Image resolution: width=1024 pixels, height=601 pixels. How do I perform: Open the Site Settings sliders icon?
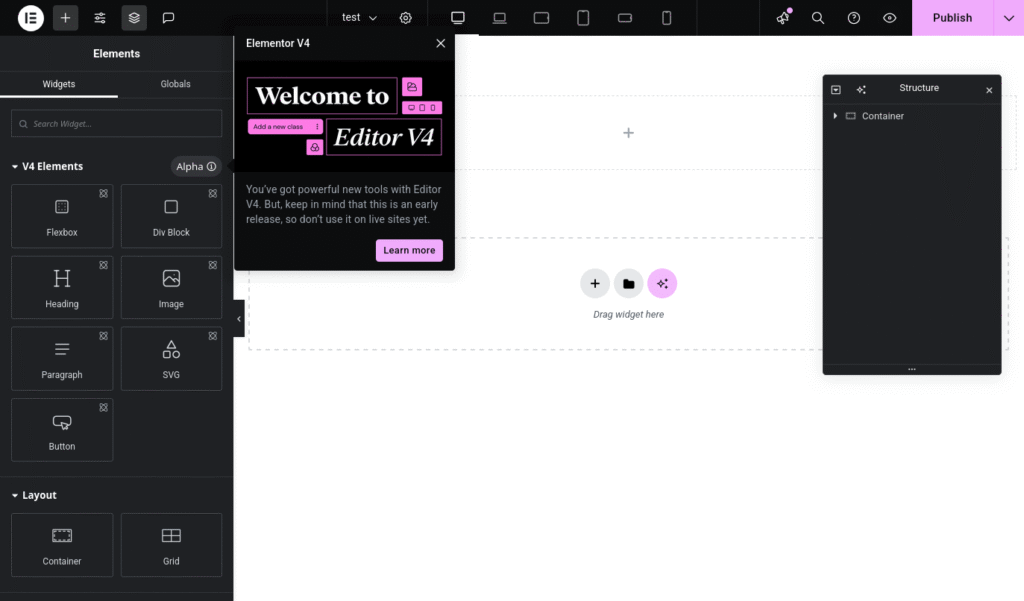click(100, 18)
